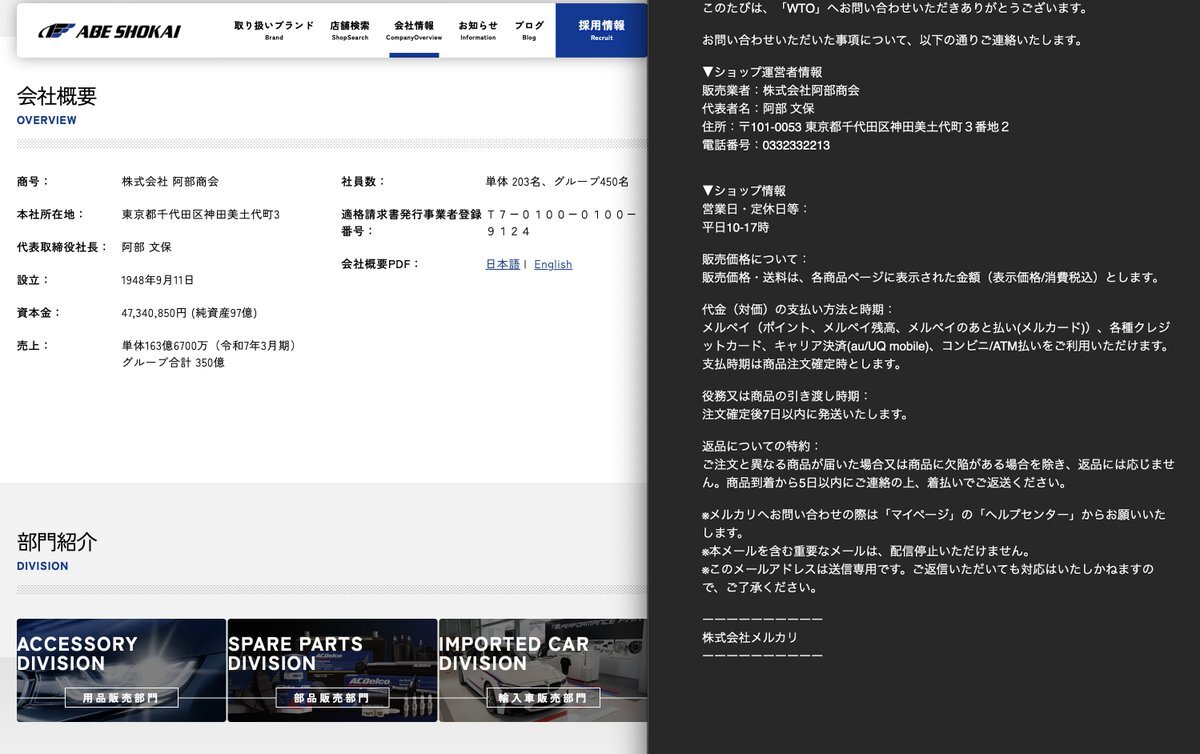Open the お知らせ Information page
Screen dimensions: 1200x754
478,30
